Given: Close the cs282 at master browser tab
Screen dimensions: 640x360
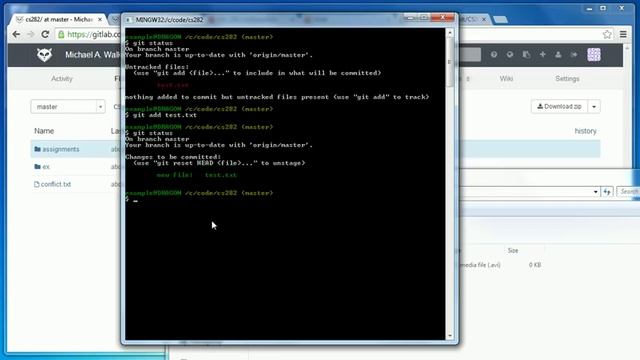Looking at the screenshot, I should (x=100, y=19).
